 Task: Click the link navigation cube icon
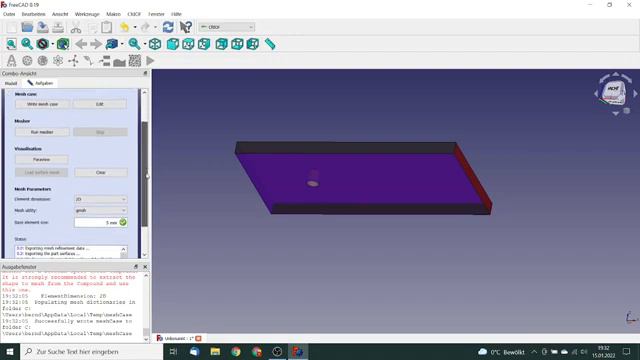[111, 44]
